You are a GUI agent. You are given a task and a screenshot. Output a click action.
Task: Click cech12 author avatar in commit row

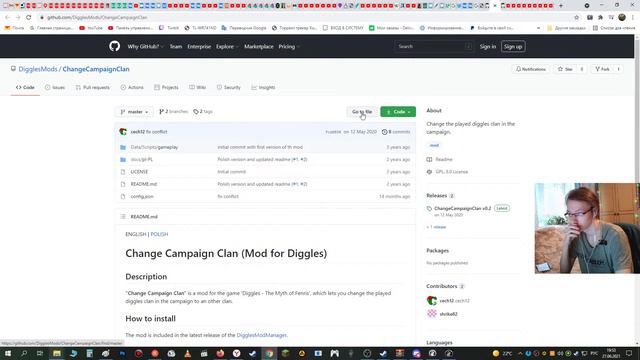(123, 132)
